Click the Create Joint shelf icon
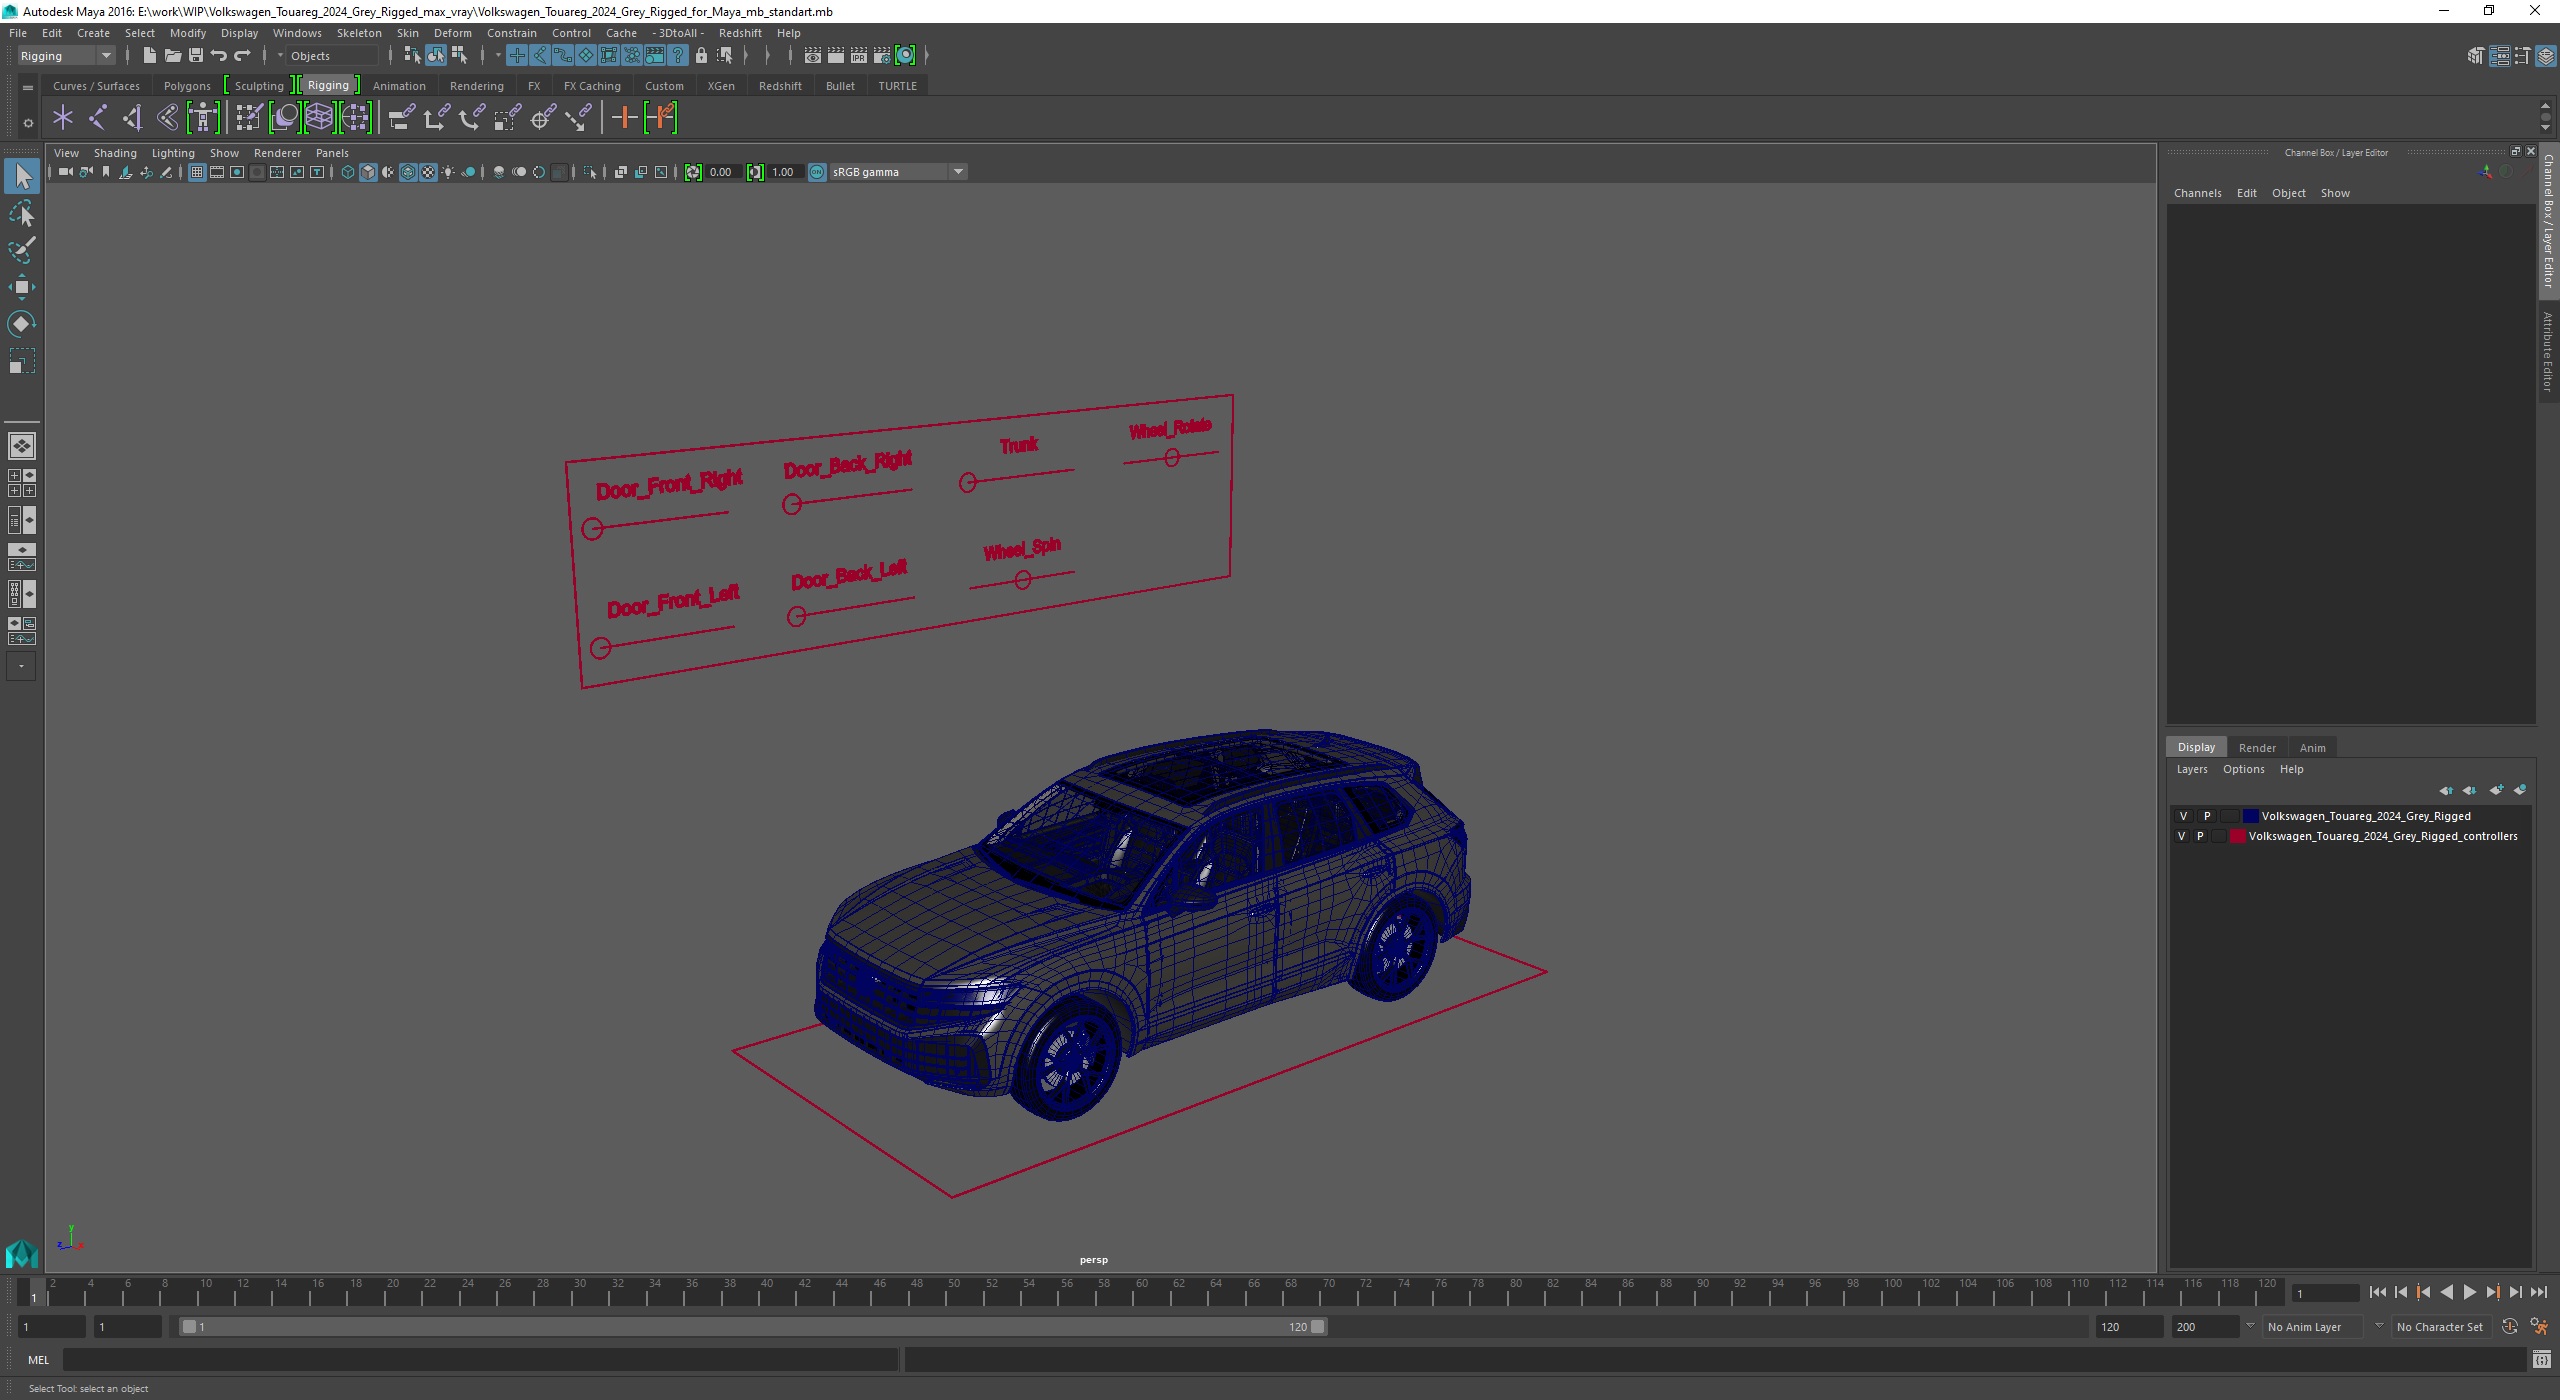This screenshot has width=2560, height=1400. [97, 118]
